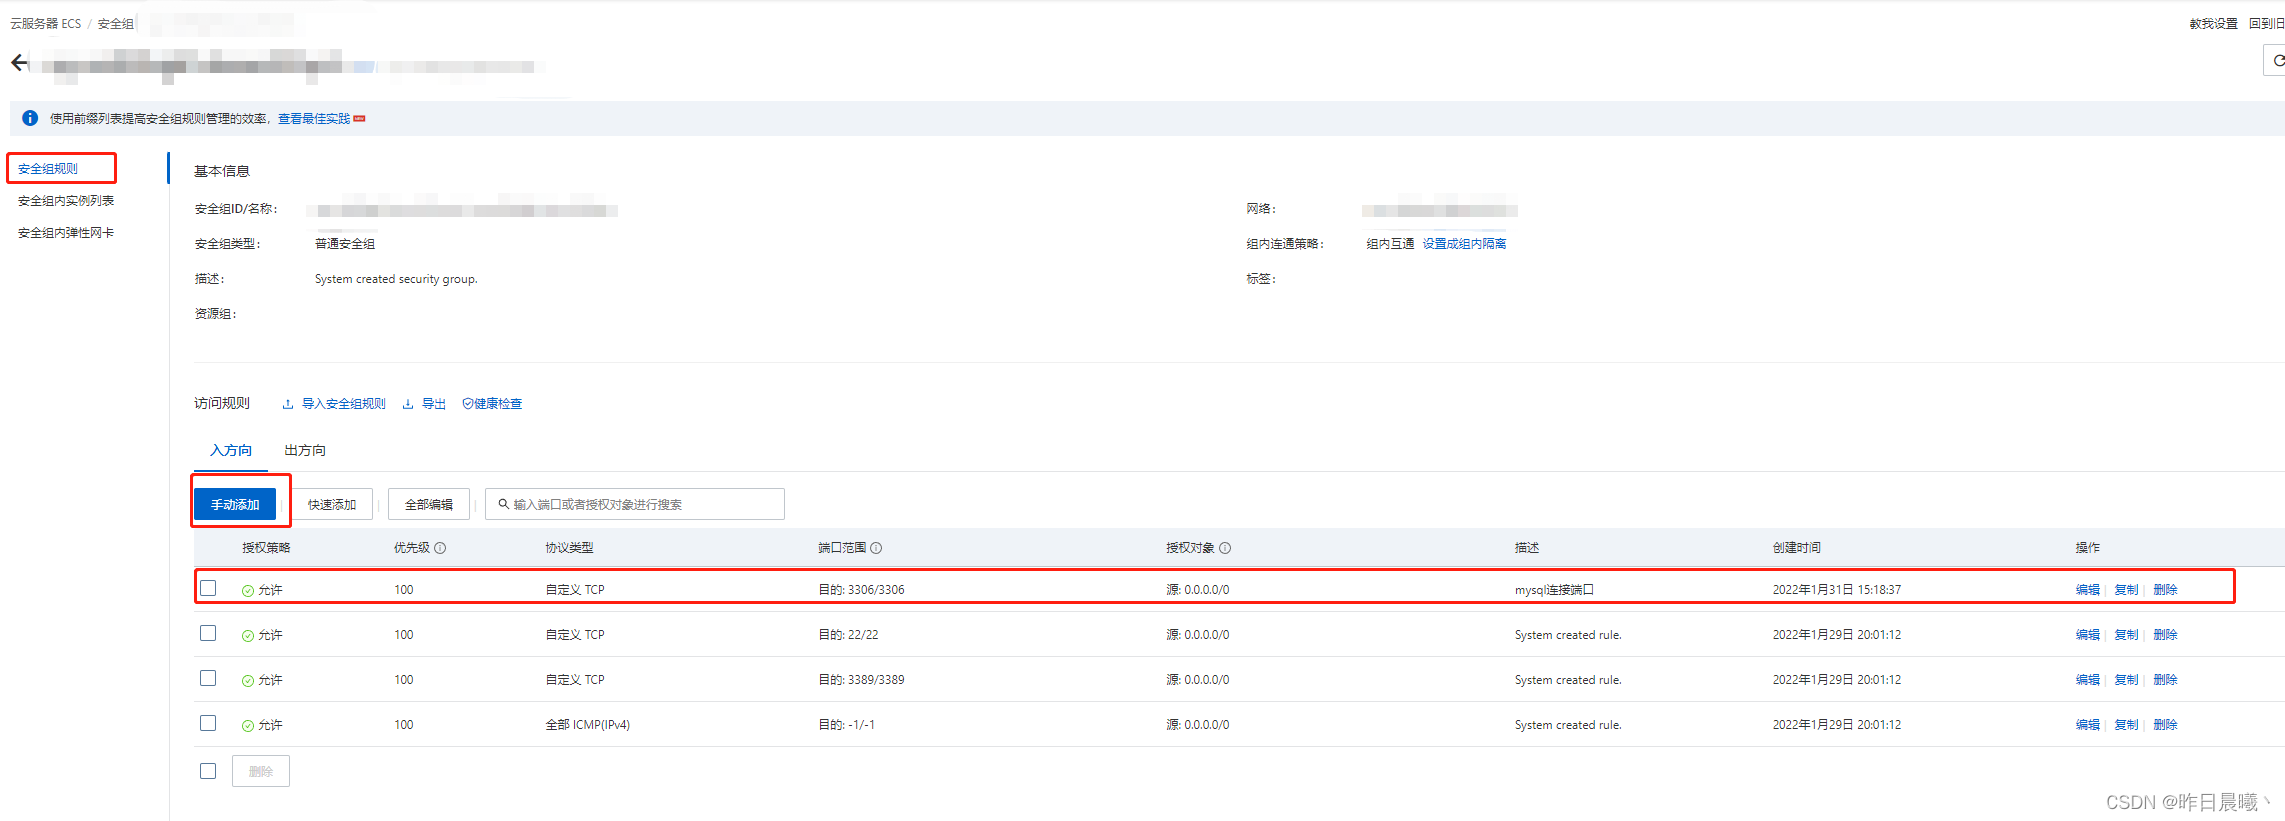Click allow status icon in ICMP row
This screenshot has height=821, width=2285.
point(248,725)
